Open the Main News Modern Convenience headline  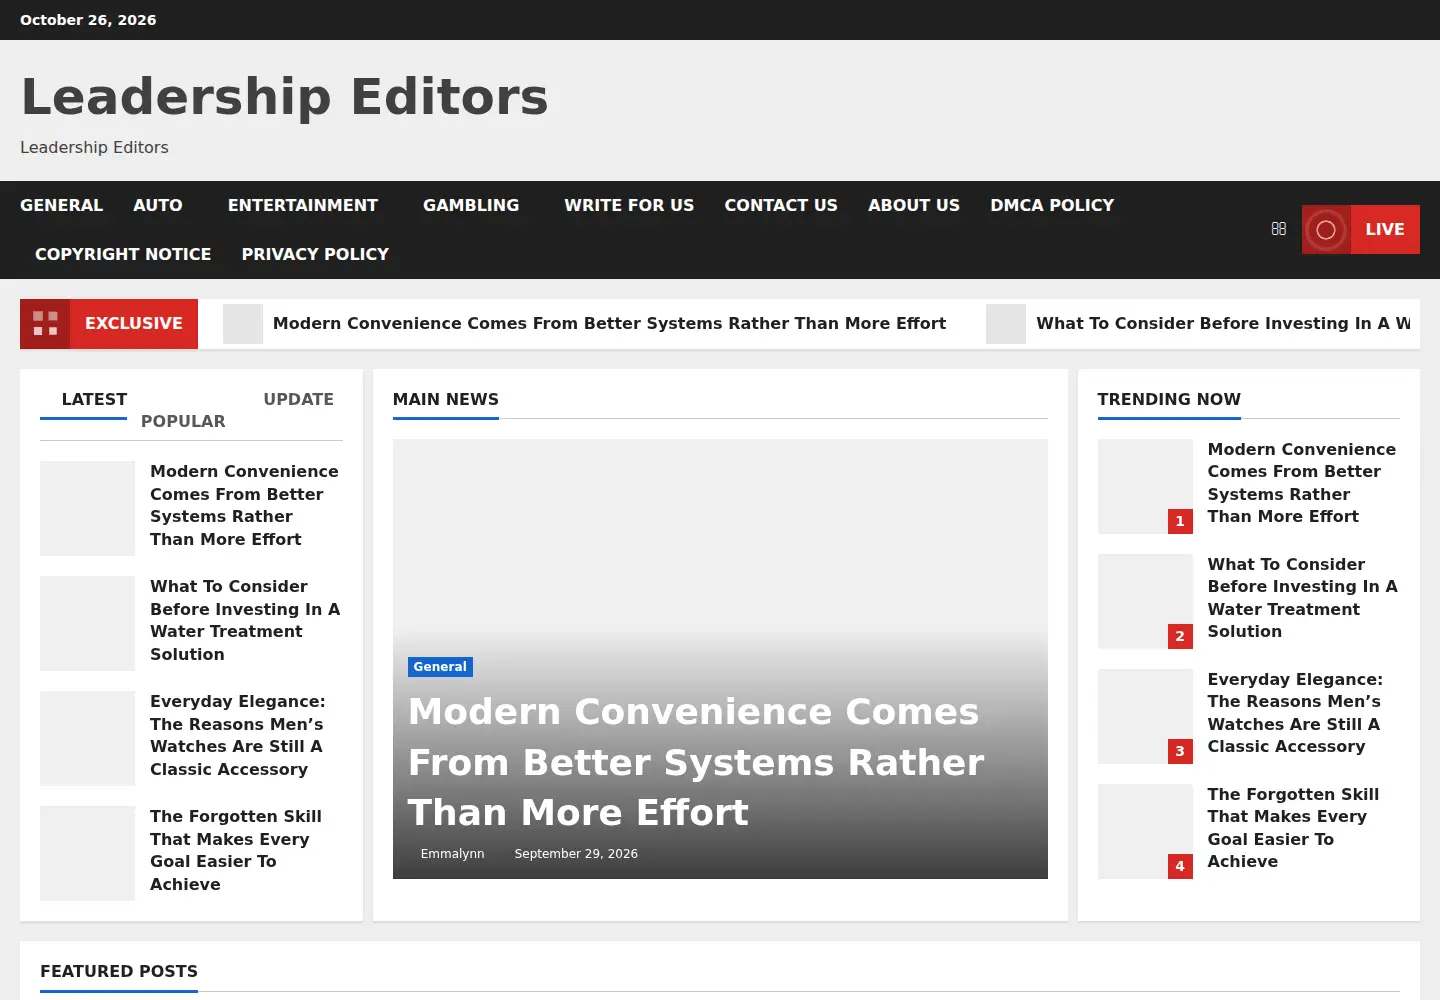click(696, 762)
